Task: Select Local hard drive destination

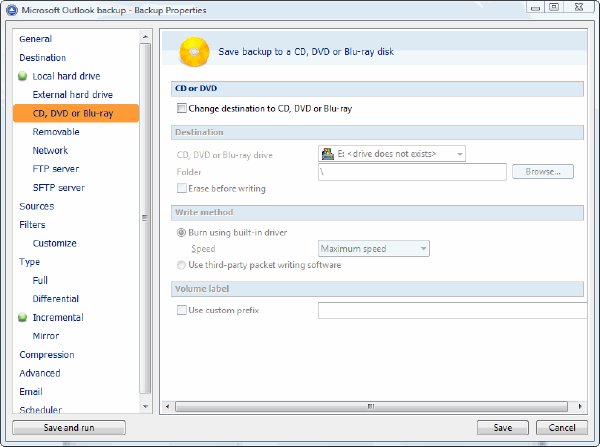Action: [66, 76]
